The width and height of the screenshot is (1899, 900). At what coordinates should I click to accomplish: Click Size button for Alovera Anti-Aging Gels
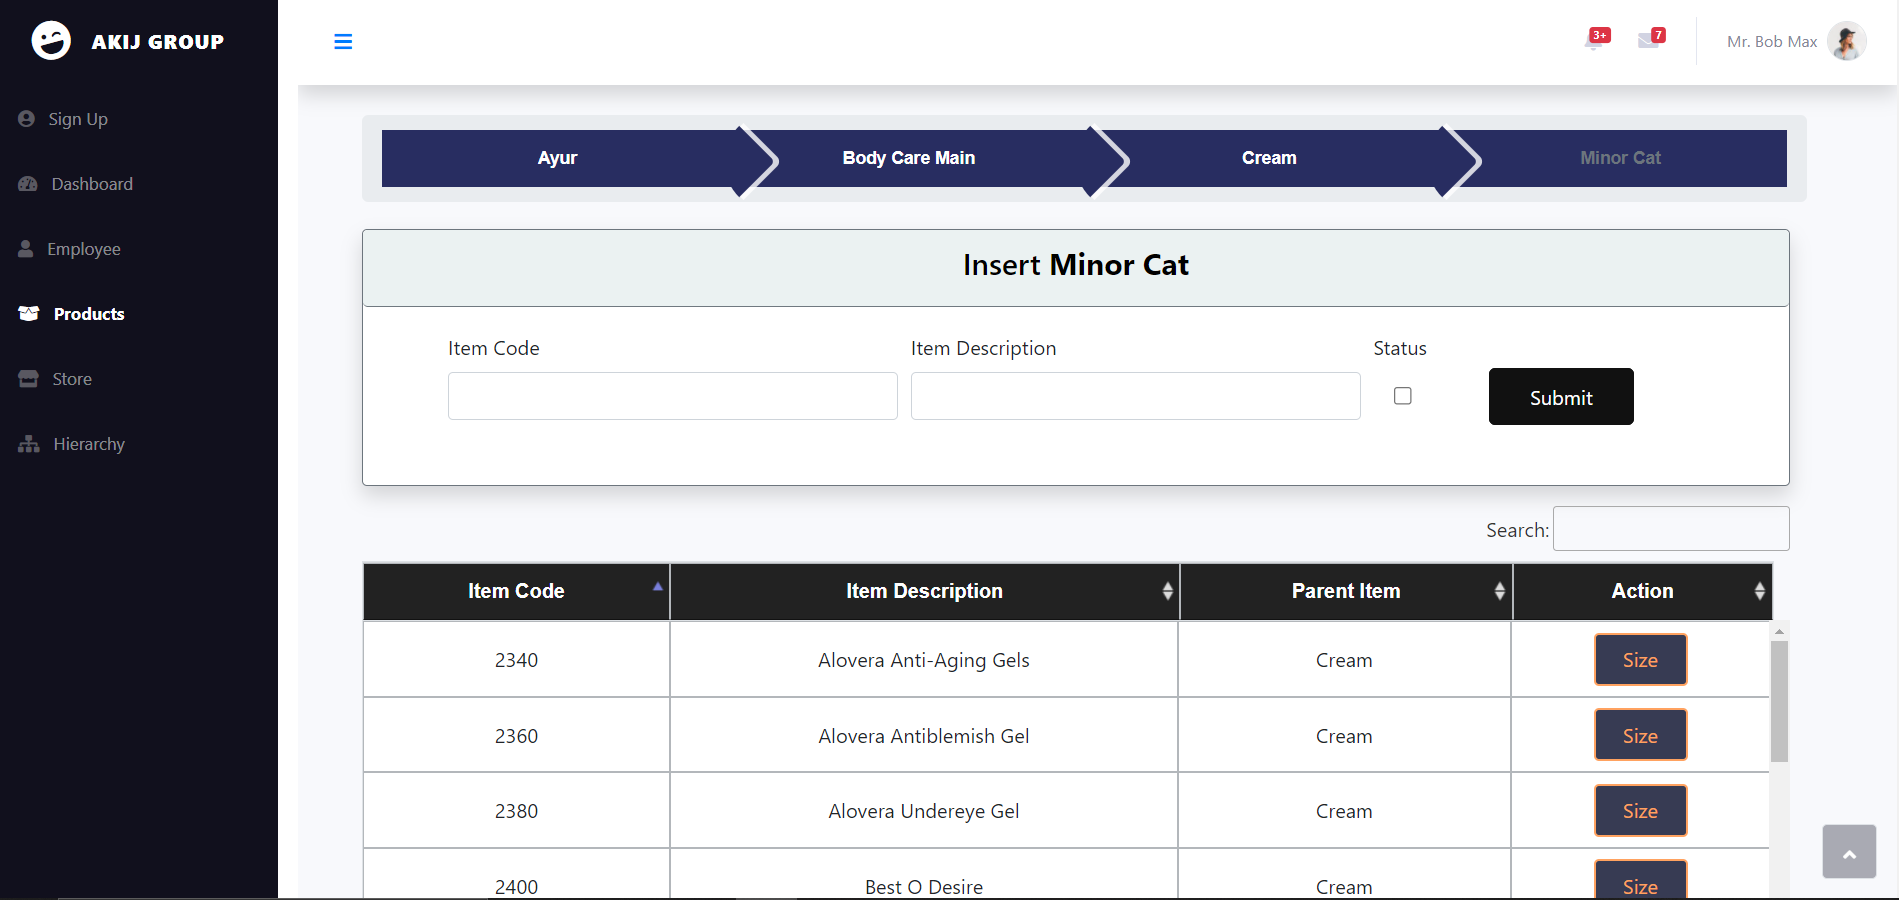[1640, 660]
